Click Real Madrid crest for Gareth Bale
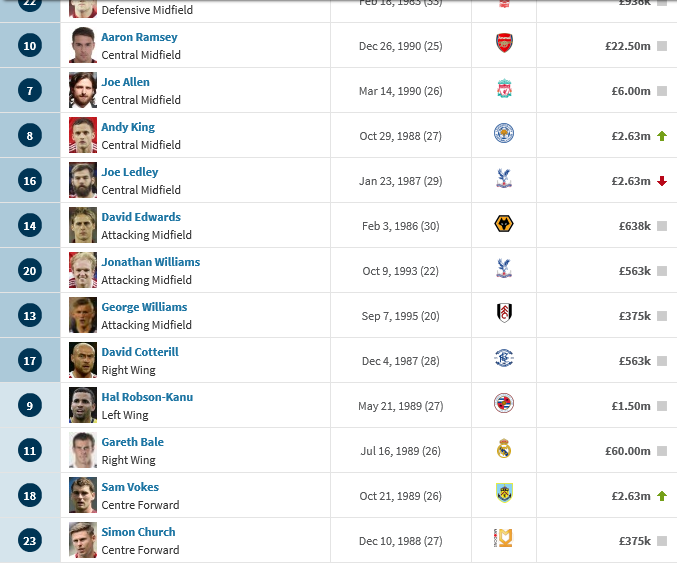677x571 pixels. click(x=504, y=448)
